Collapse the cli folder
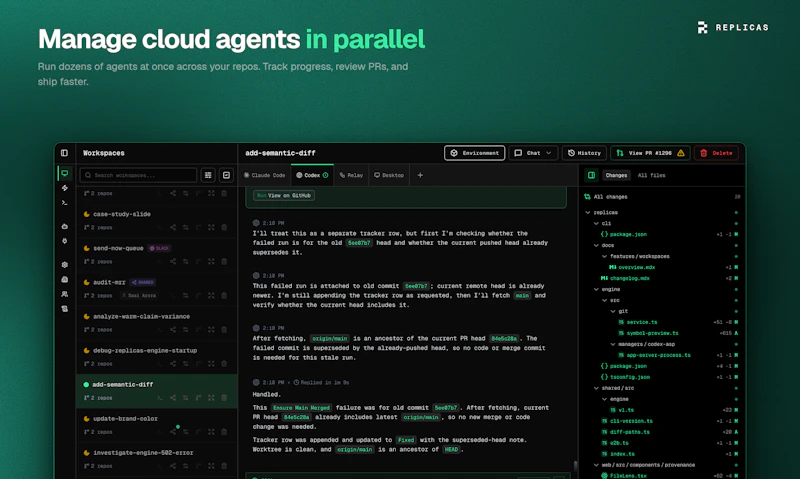 [x=596, y=223]
